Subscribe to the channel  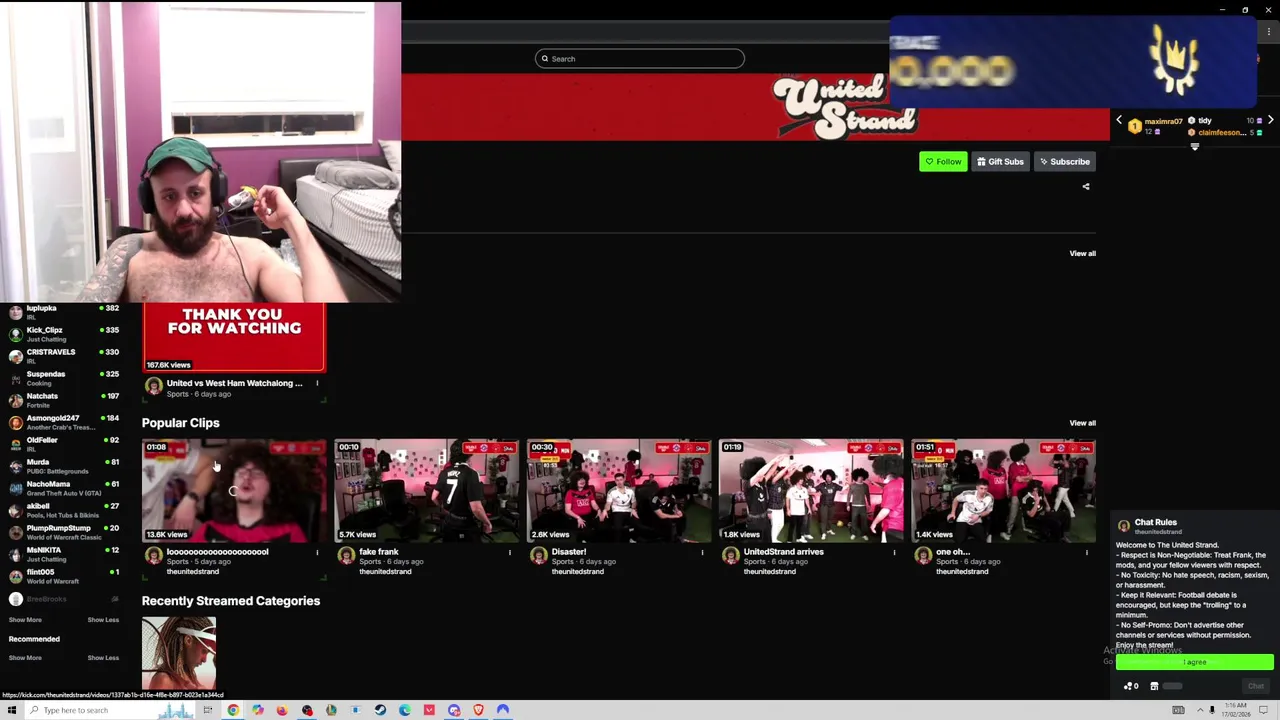1064,162
